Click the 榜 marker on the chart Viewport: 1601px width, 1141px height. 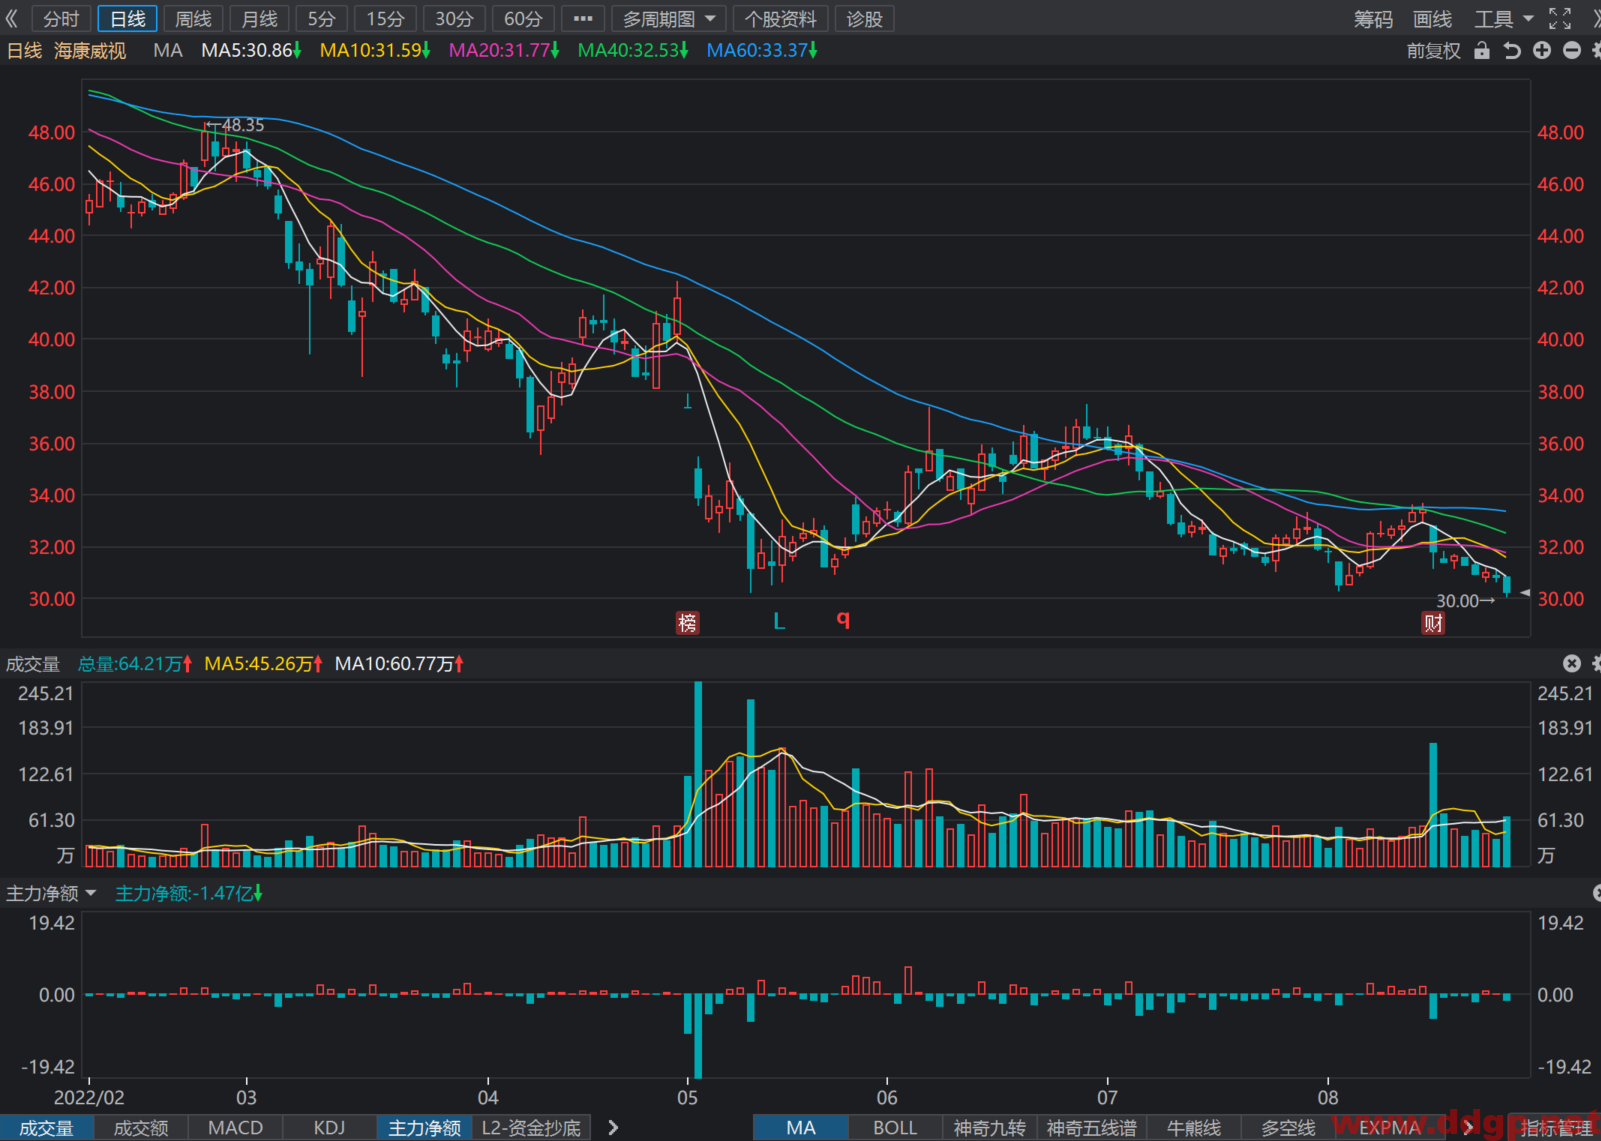687,623
